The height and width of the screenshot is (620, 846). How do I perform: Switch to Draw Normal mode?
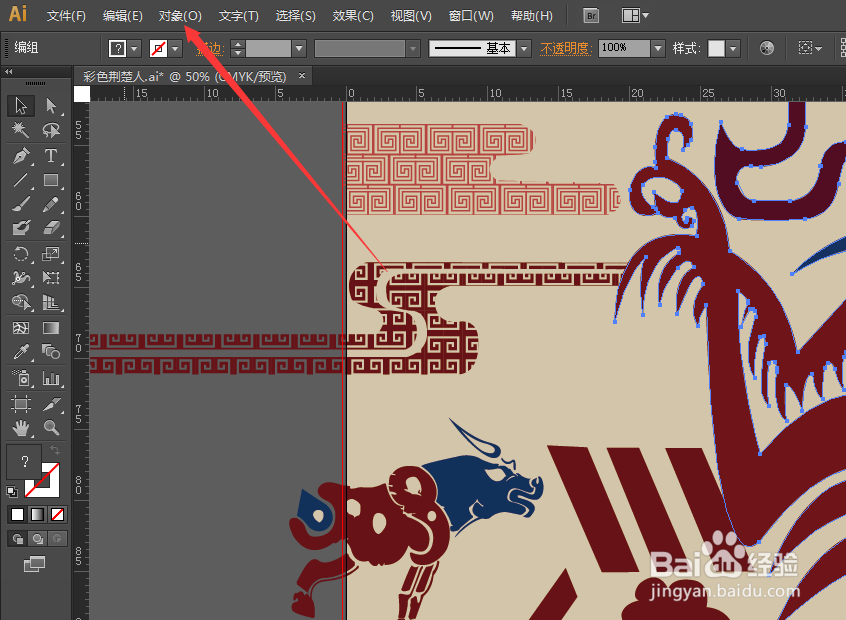click(x=17, y=539)
